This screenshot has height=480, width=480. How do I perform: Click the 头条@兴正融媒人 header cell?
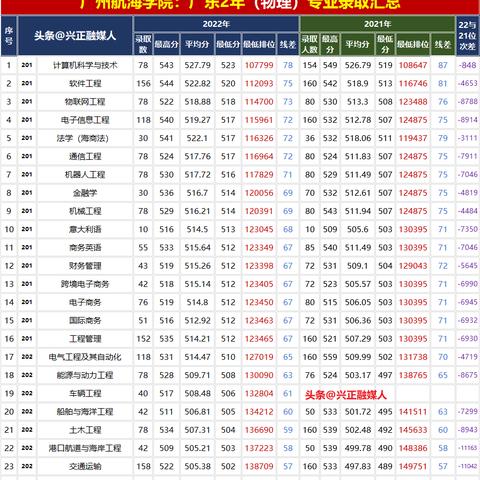click(75, 36)
